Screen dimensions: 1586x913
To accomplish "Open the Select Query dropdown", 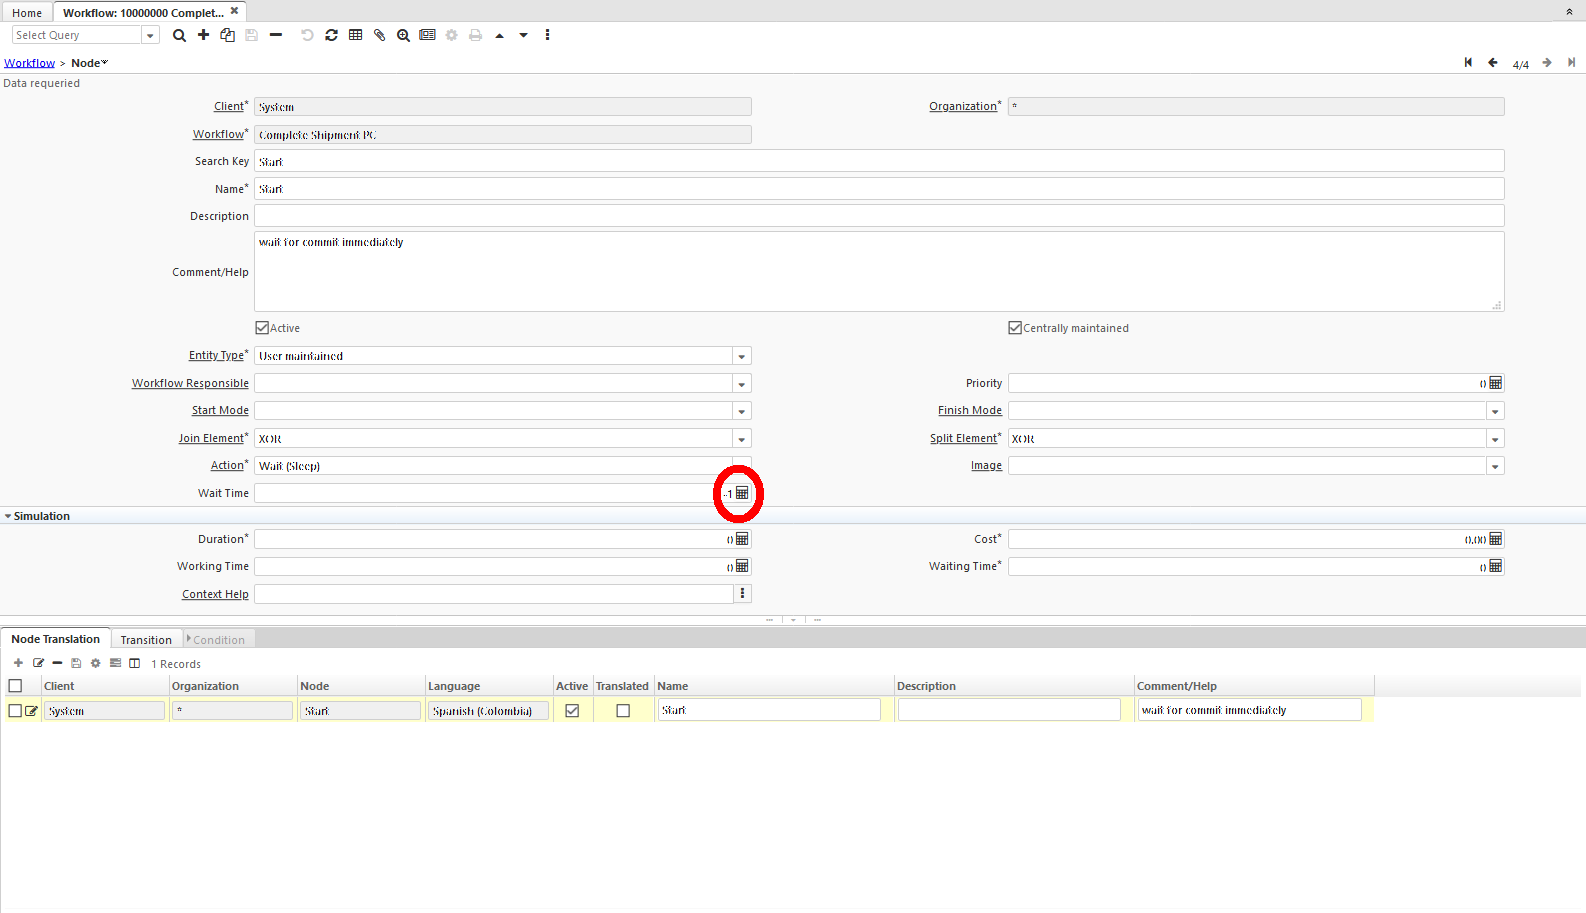I will coord(150,35).
